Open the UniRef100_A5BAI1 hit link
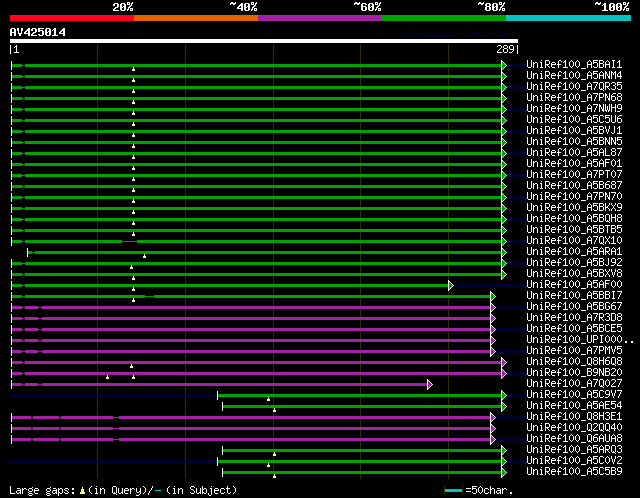640x498 pixels. 574,65
